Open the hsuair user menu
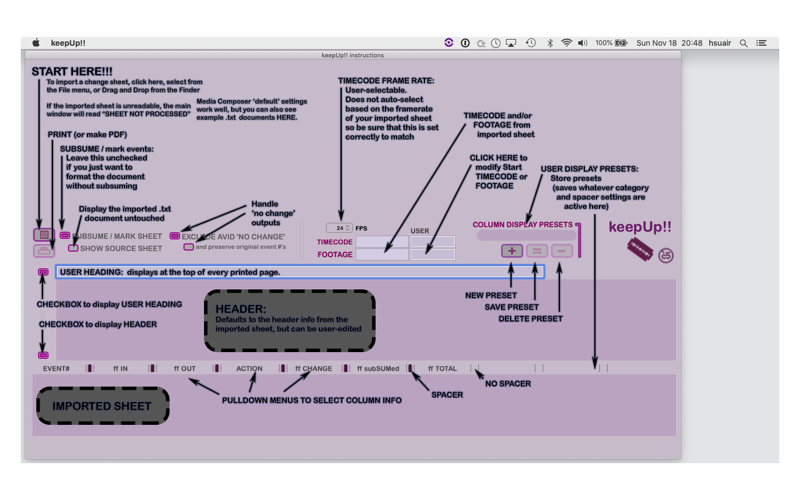This screenshot has height=500, width=800. click(x=719, y=43)
